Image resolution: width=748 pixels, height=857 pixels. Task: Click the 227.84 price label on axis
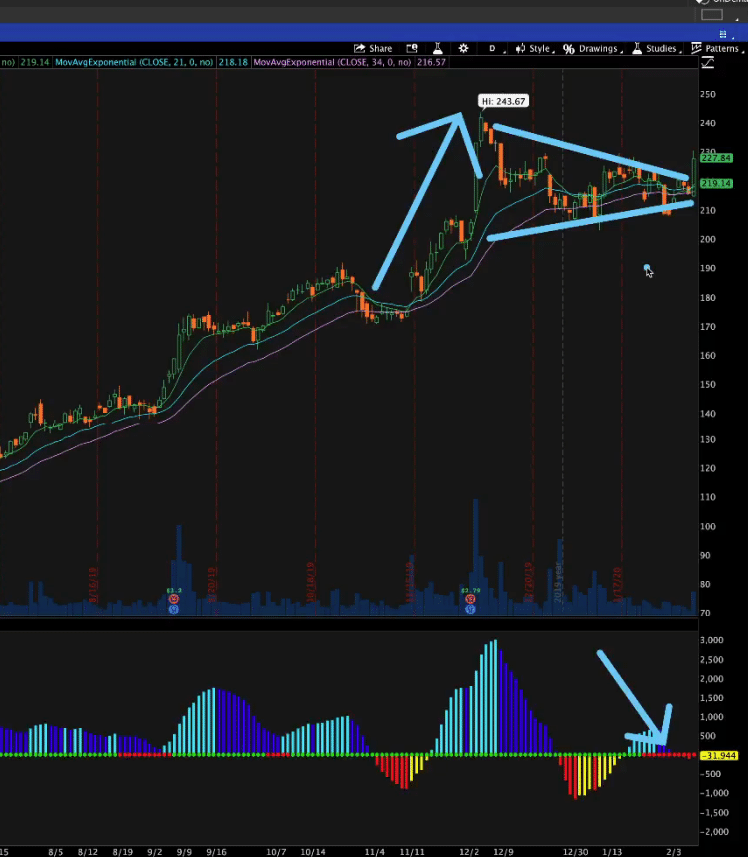pos(716,158)
